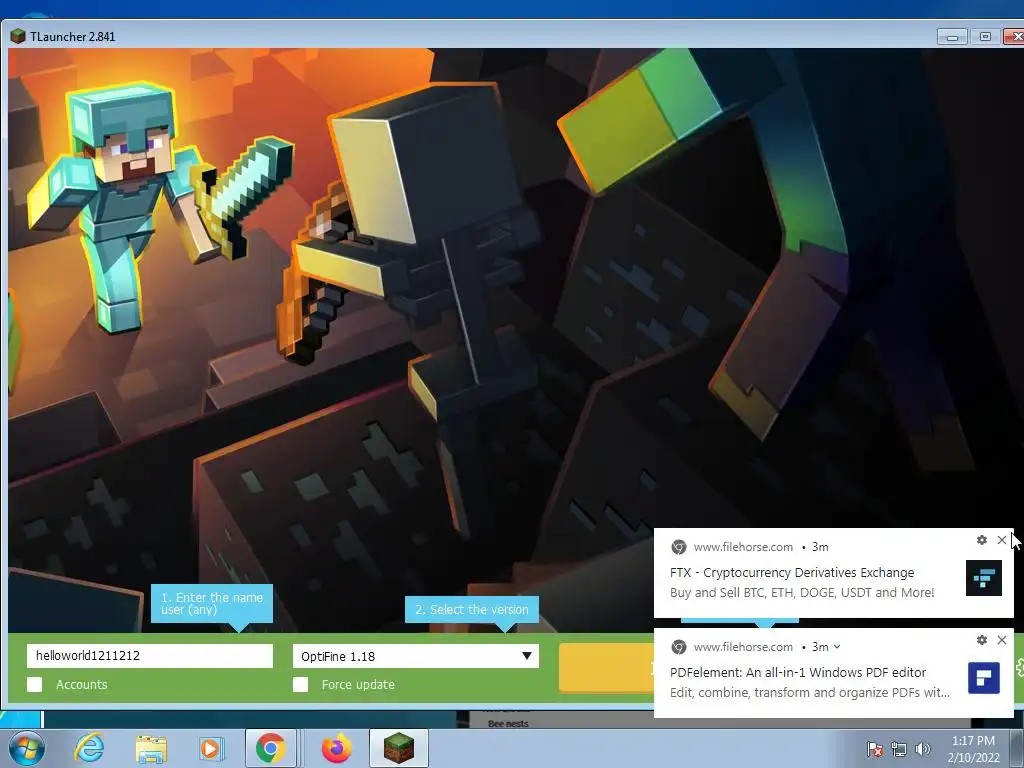Minimize the TLauncher window
The width and height of the screenshot is (1024, 768).
(952, 37)
